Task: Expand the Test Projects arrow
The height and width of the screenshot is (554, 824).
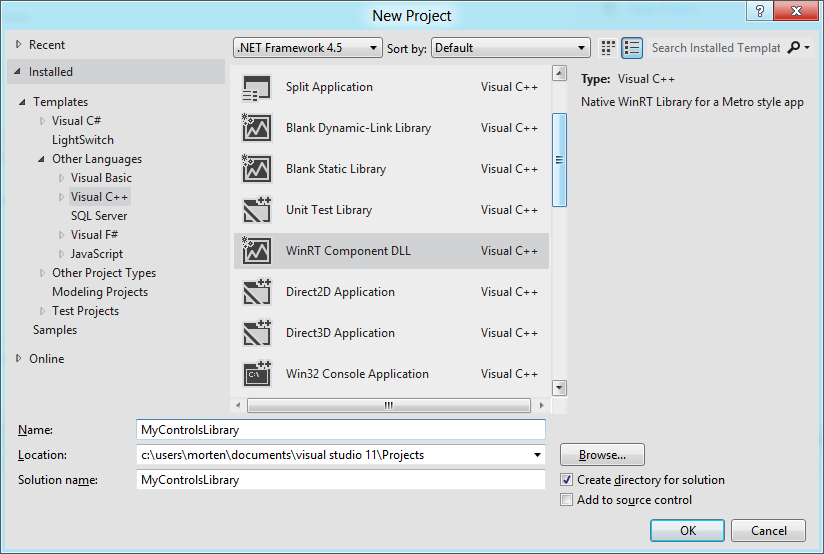Action: [x=42, y=311]
